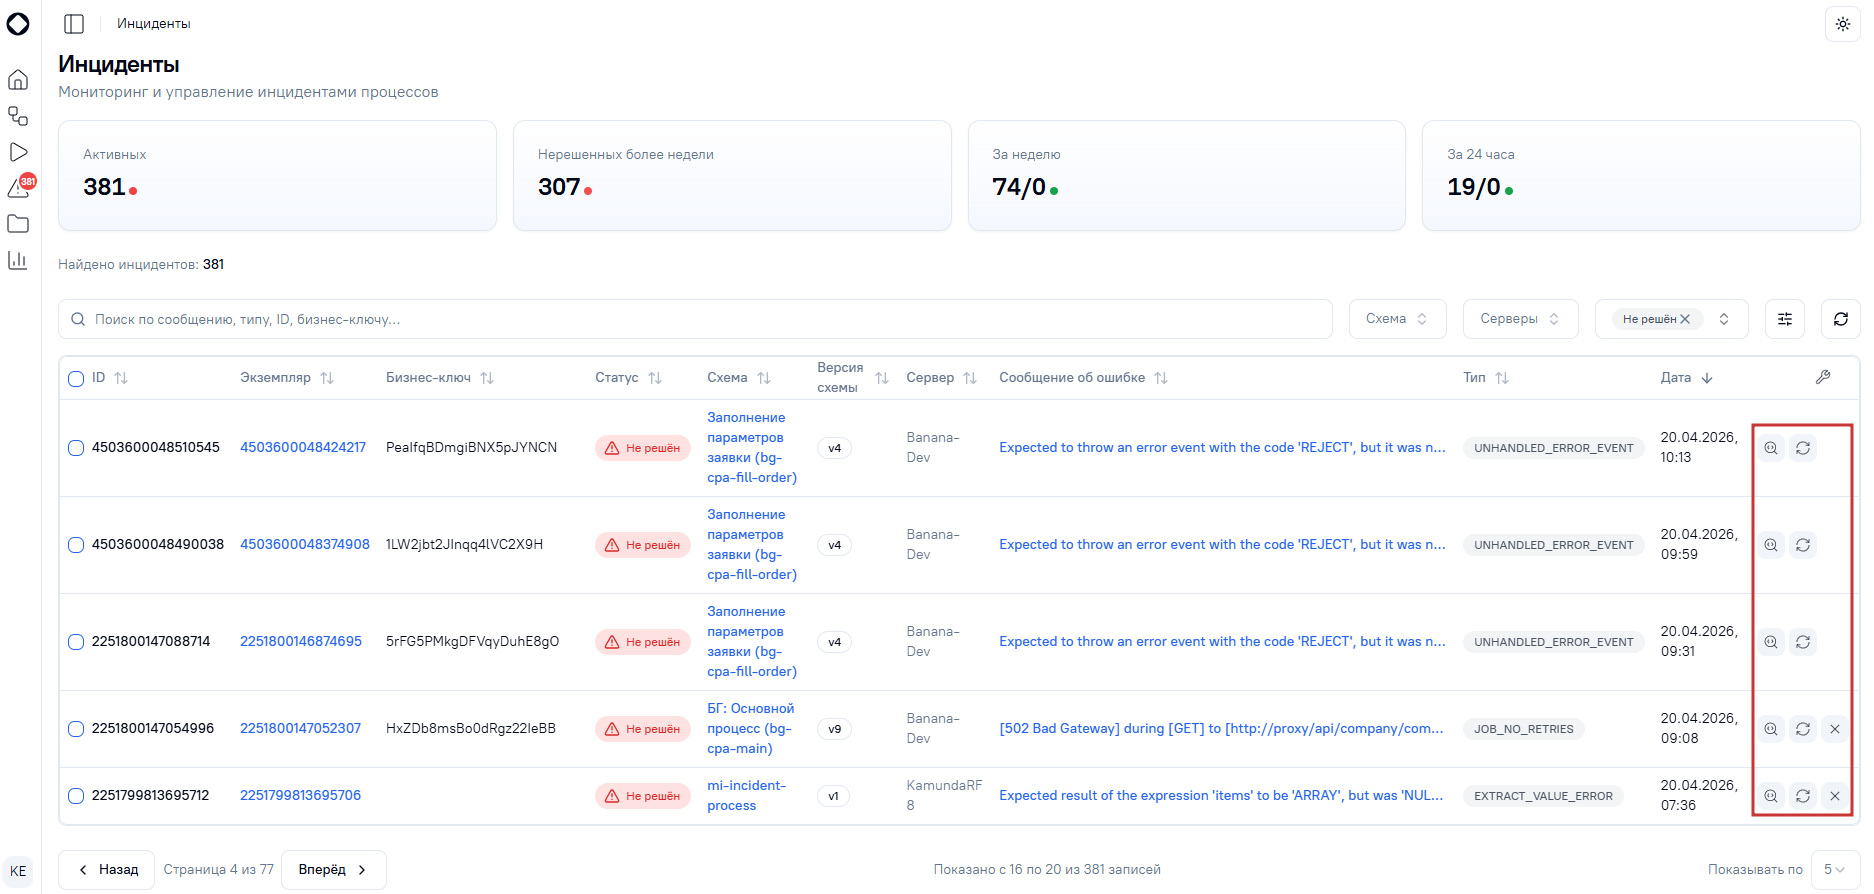Screen dimensions: 1874x894
Task: Select all incidents checkbox in header
Action: (x=76, y=379)
